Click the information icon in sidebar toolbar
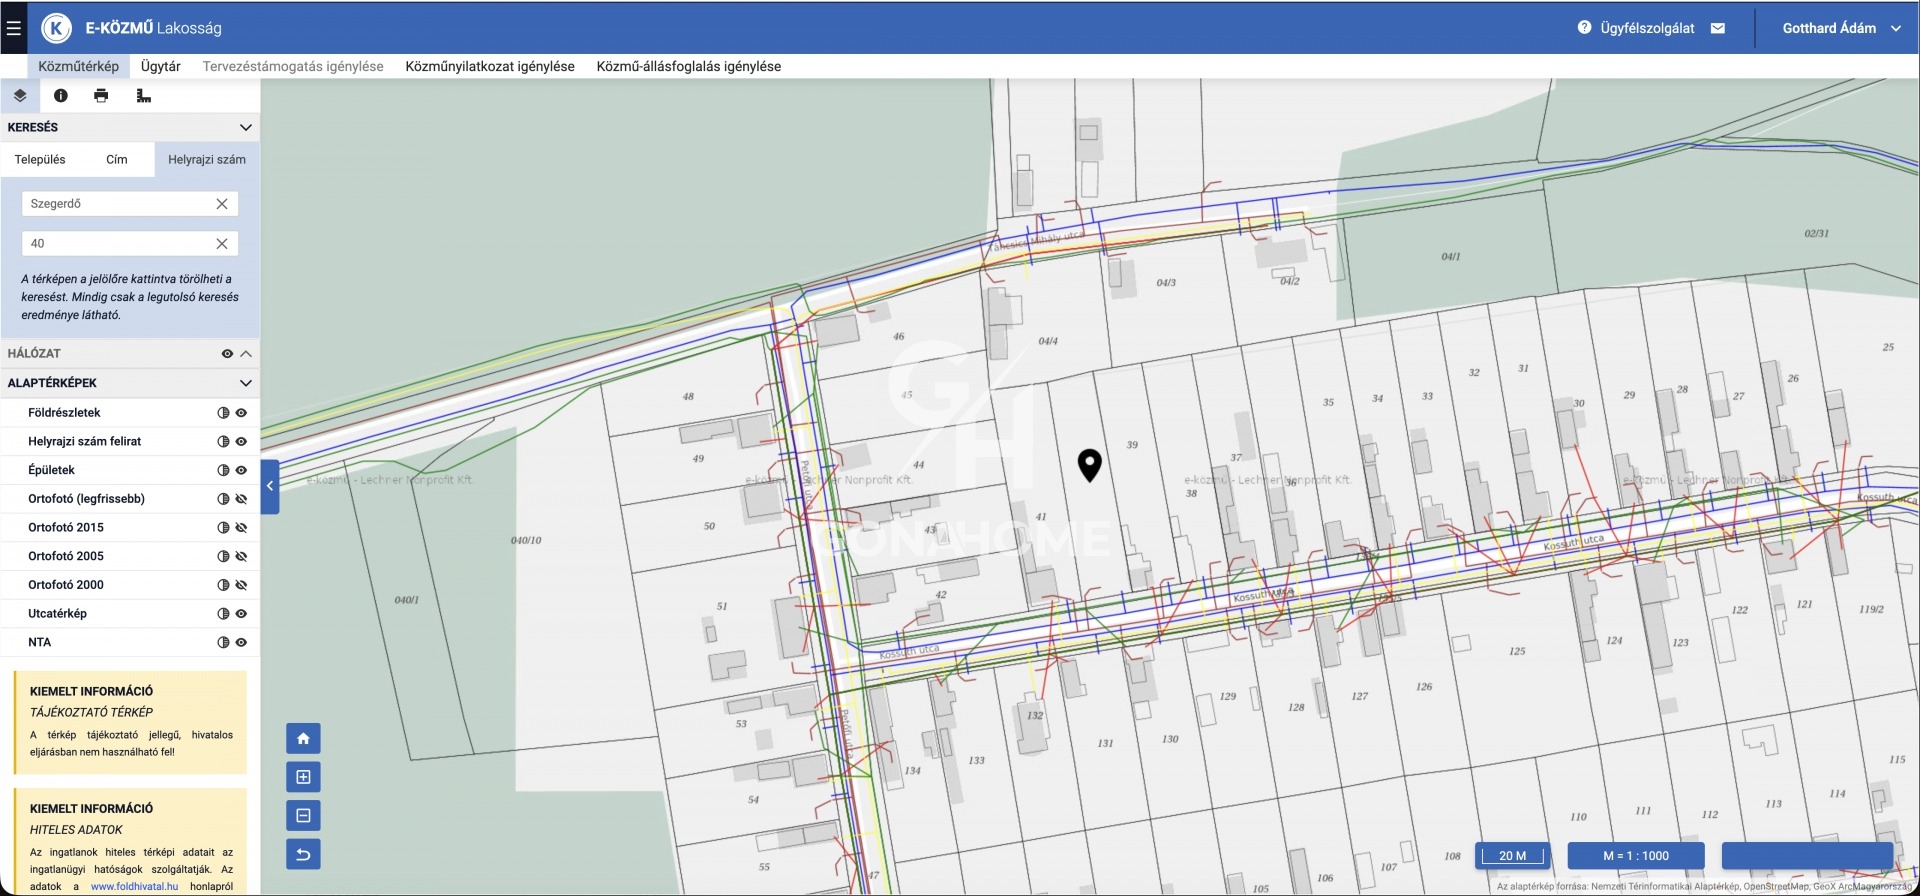 click(61, 96)
